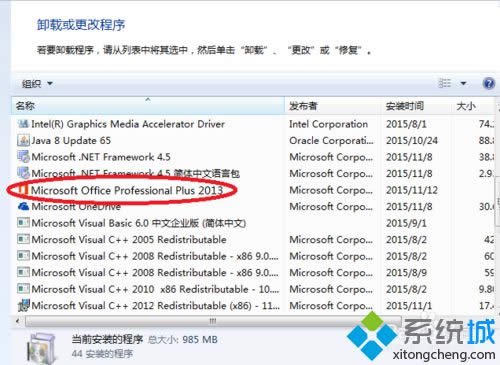Click the Microsoft .NET Framework 4.5 icon
Image resolution: width=500 pixels, height=365 pixels.
[23, 157]
